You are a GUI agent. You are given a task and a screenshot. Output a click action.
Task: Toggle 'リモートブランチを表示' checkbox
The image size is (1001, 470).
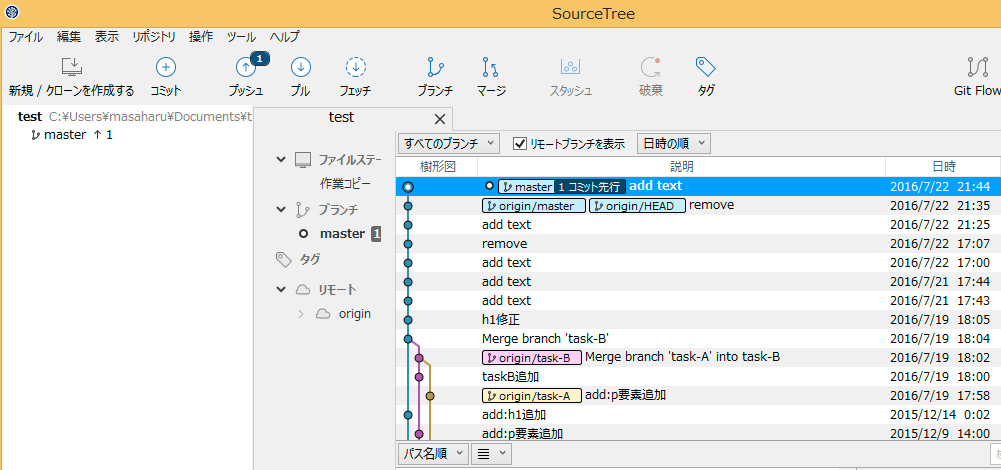pos(520,144)
